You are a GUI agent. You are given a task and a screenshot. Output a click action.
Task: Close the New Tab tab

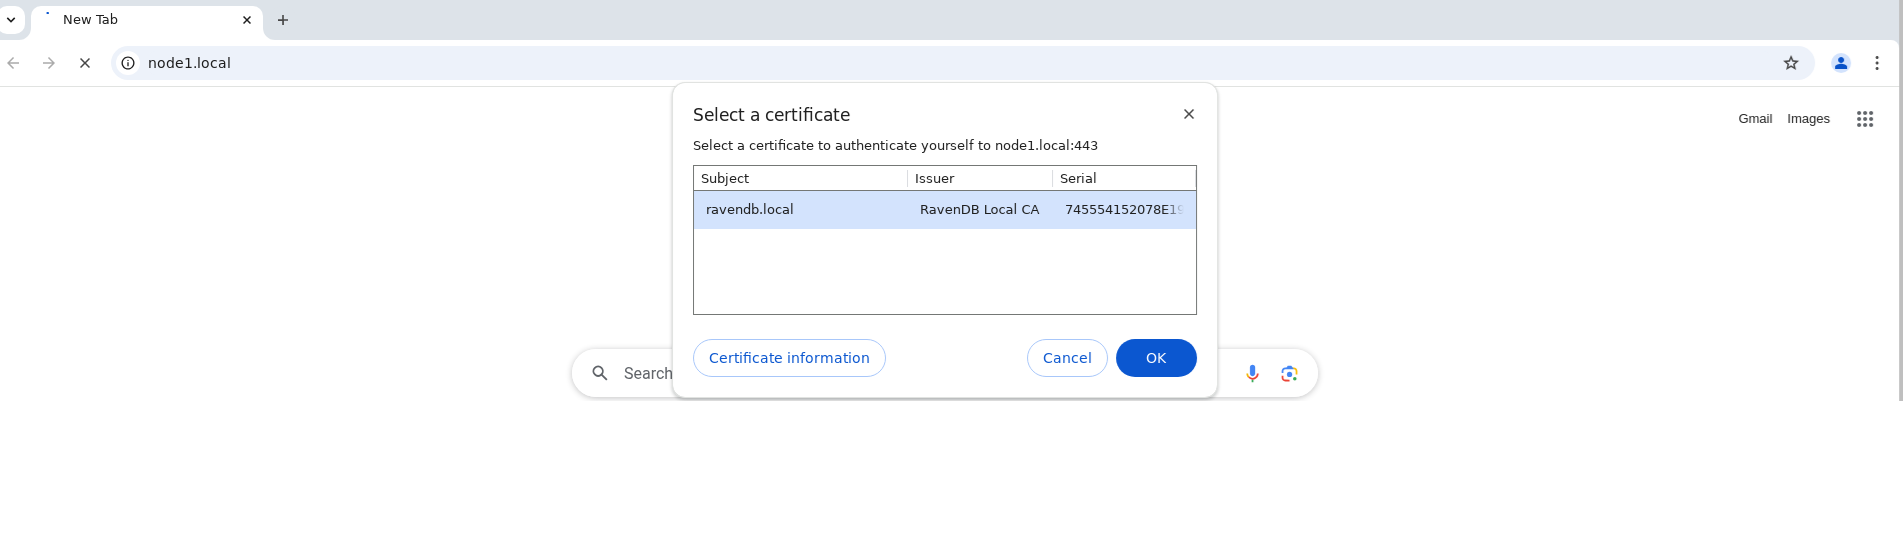pyautogui.click(x=247, y=20)
